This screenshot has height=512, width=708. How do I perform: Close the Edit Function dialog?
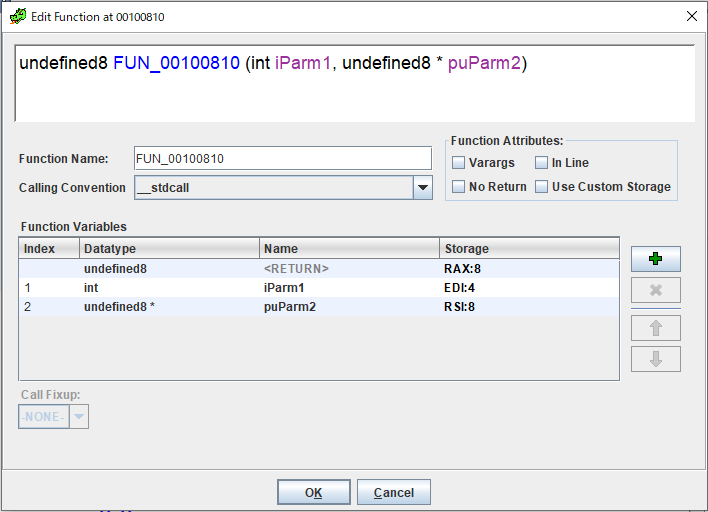point(691,16)
